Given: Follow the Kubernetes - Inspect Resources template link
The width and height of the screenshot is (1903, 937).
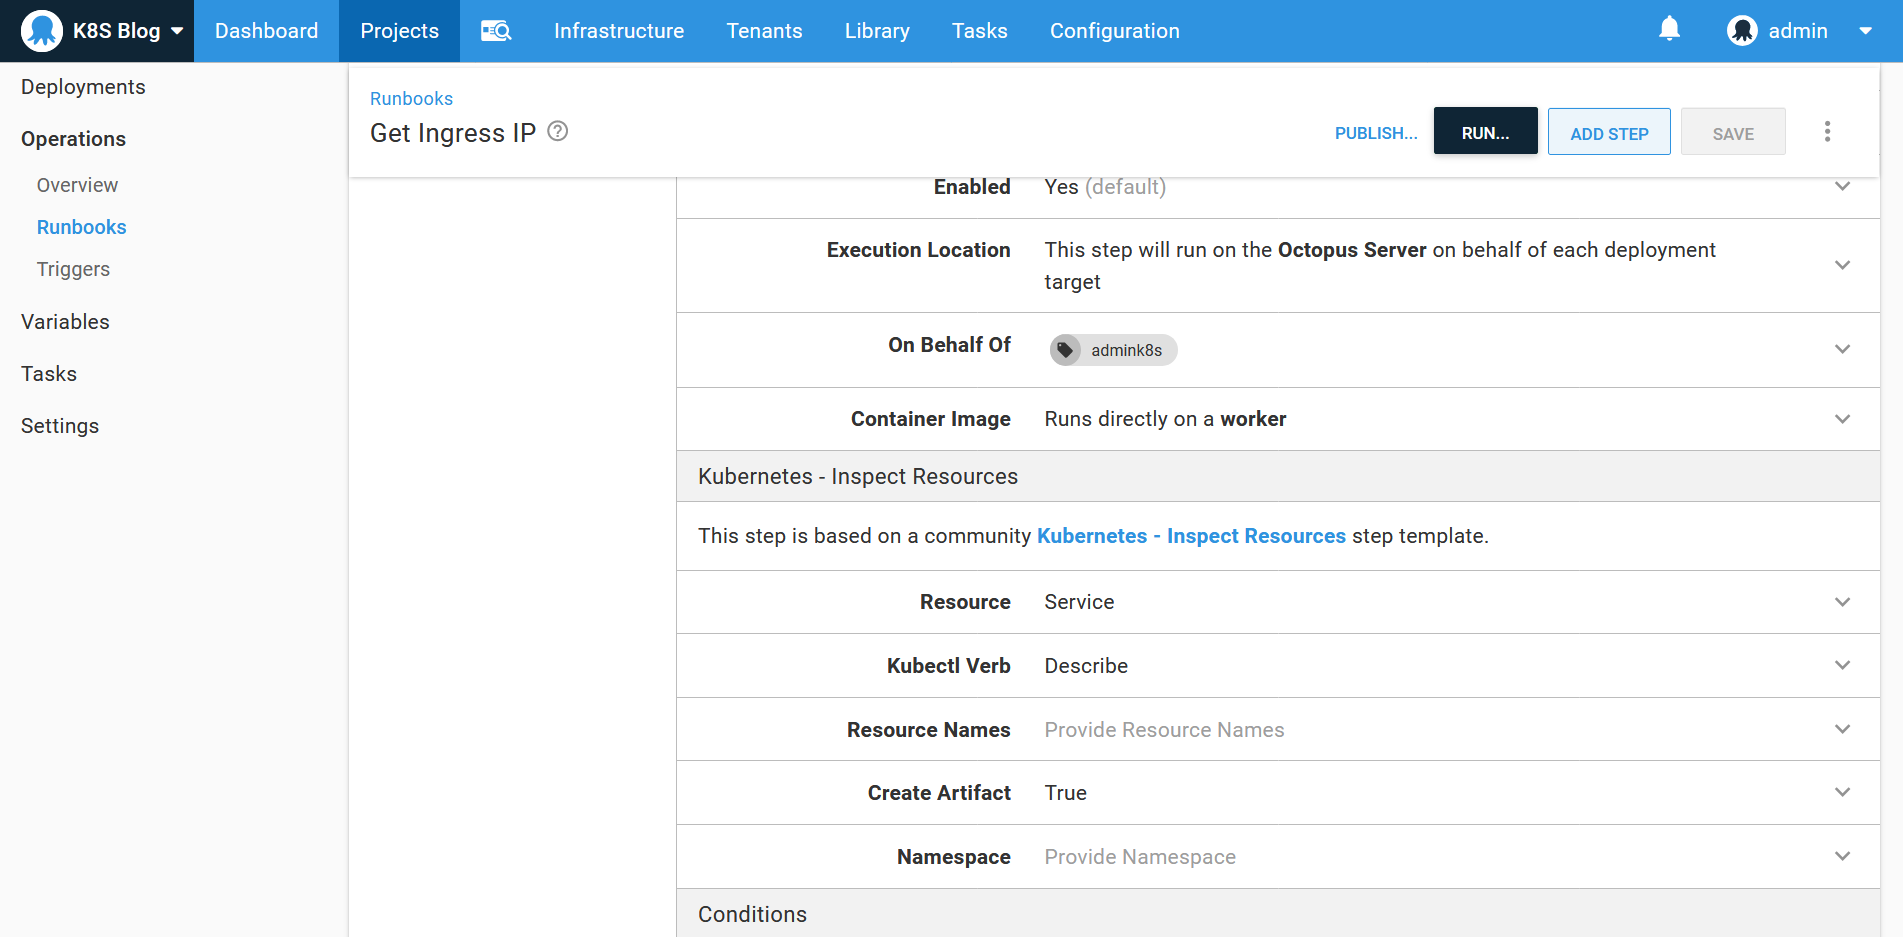Looking at the screenshot, I should pos(1191,536).
